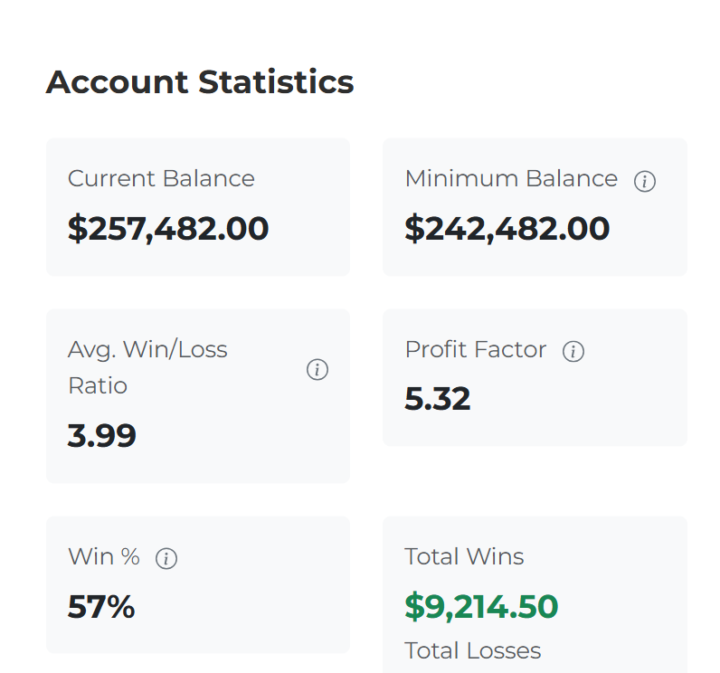The image size is (720, 673).
Task: Click the Avg. Win/Loss Ratio label
Action: (147, 367)
